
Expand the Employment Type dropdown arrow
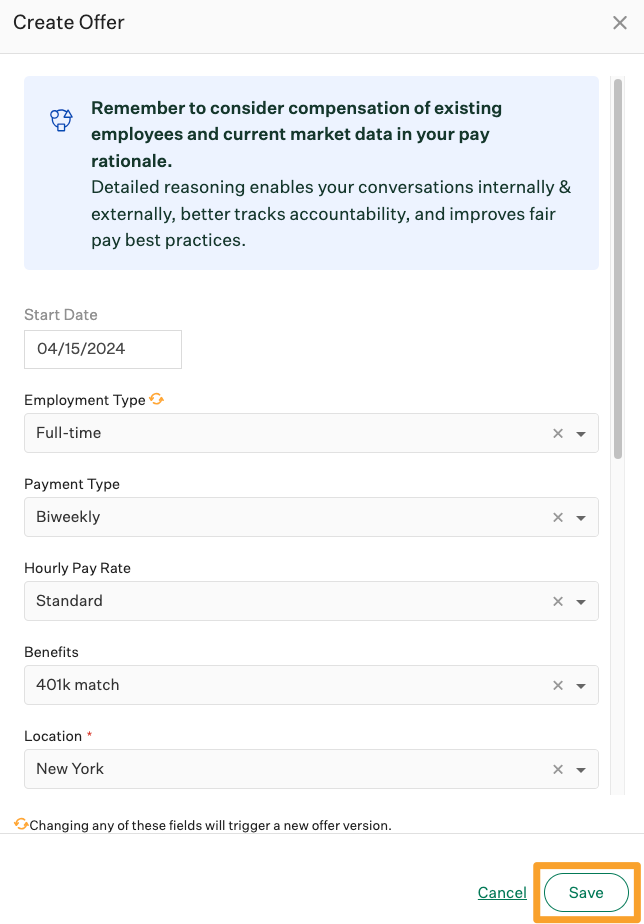click(x=581, y=434)
